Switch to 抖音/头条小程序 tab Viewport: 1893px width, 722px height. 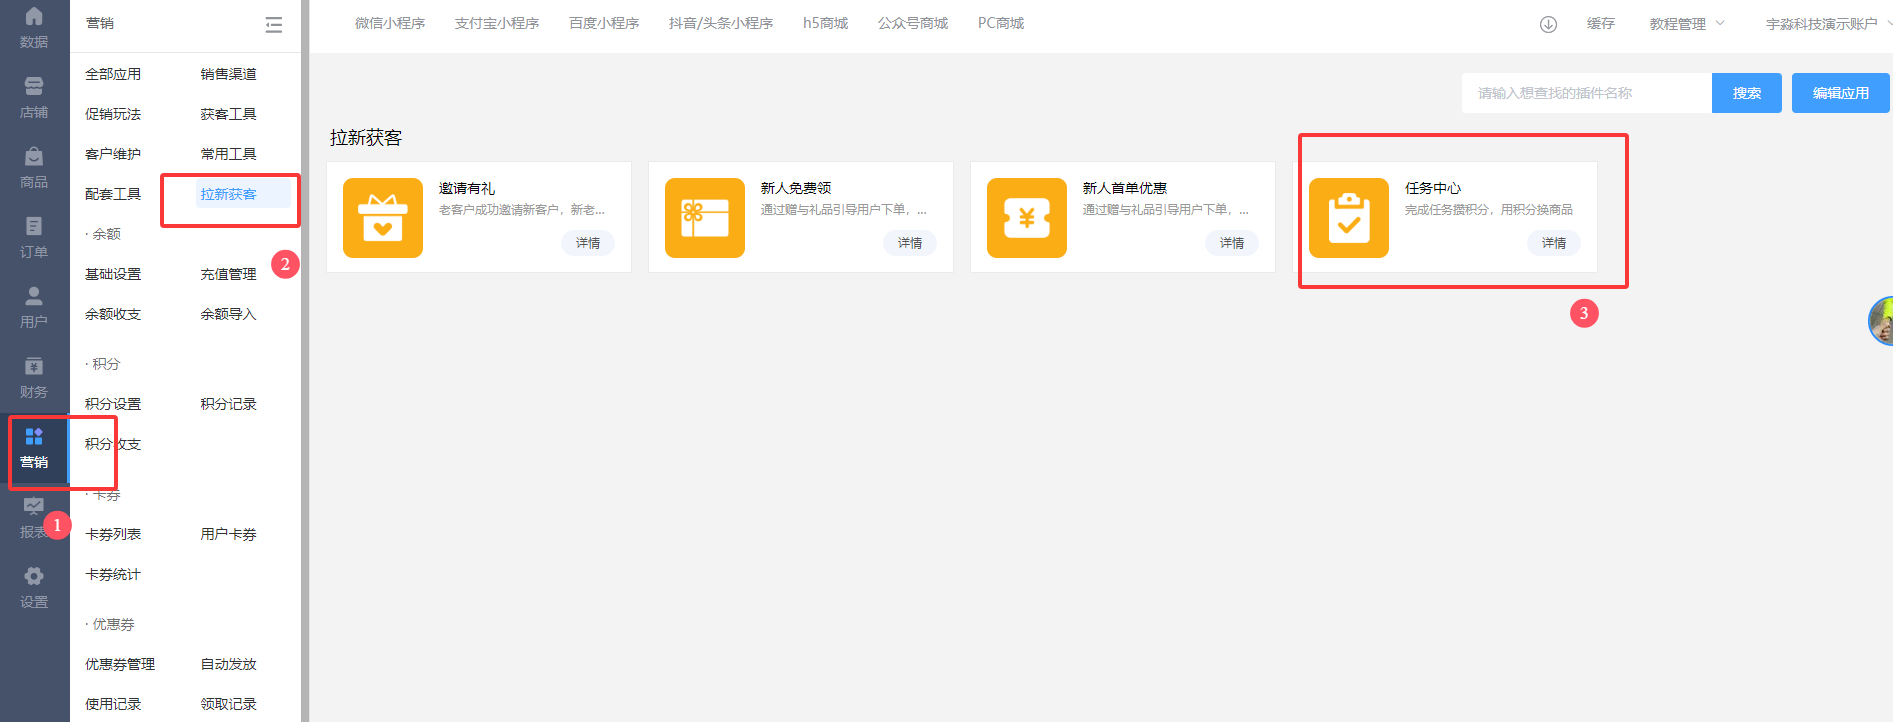tap(721, 23)
